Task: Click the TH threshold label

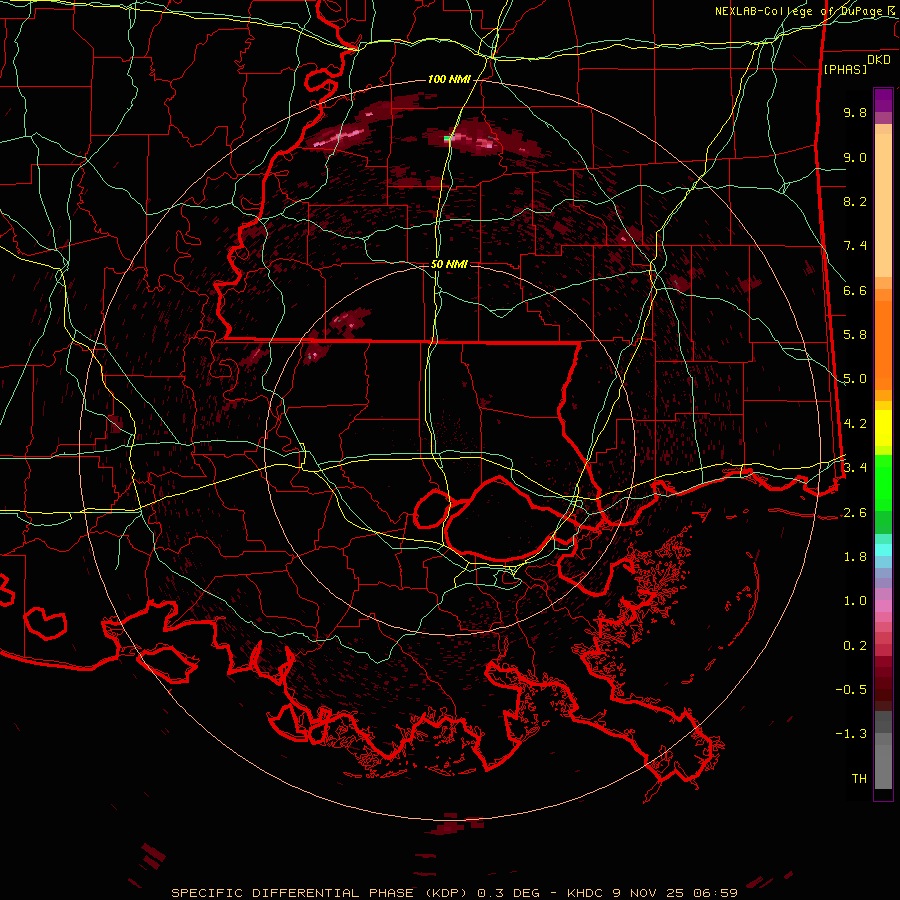Action: [x=859, y=779]
